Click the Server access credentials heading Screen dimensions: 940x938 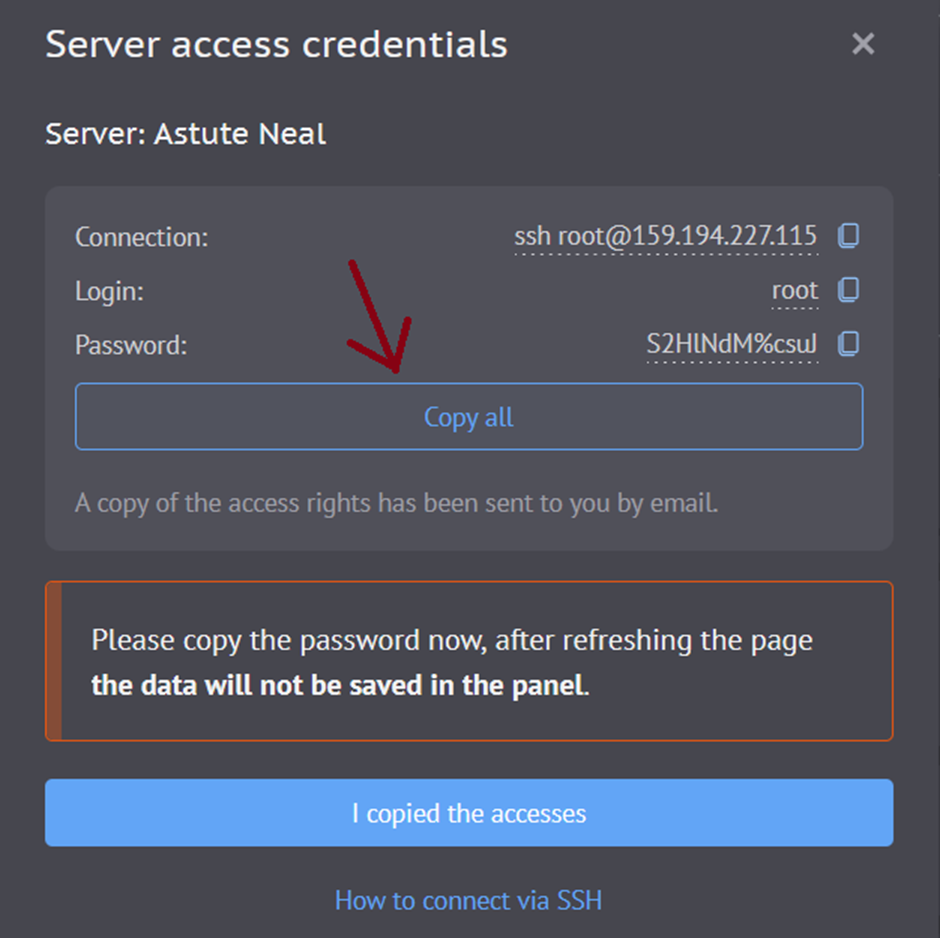276,44
